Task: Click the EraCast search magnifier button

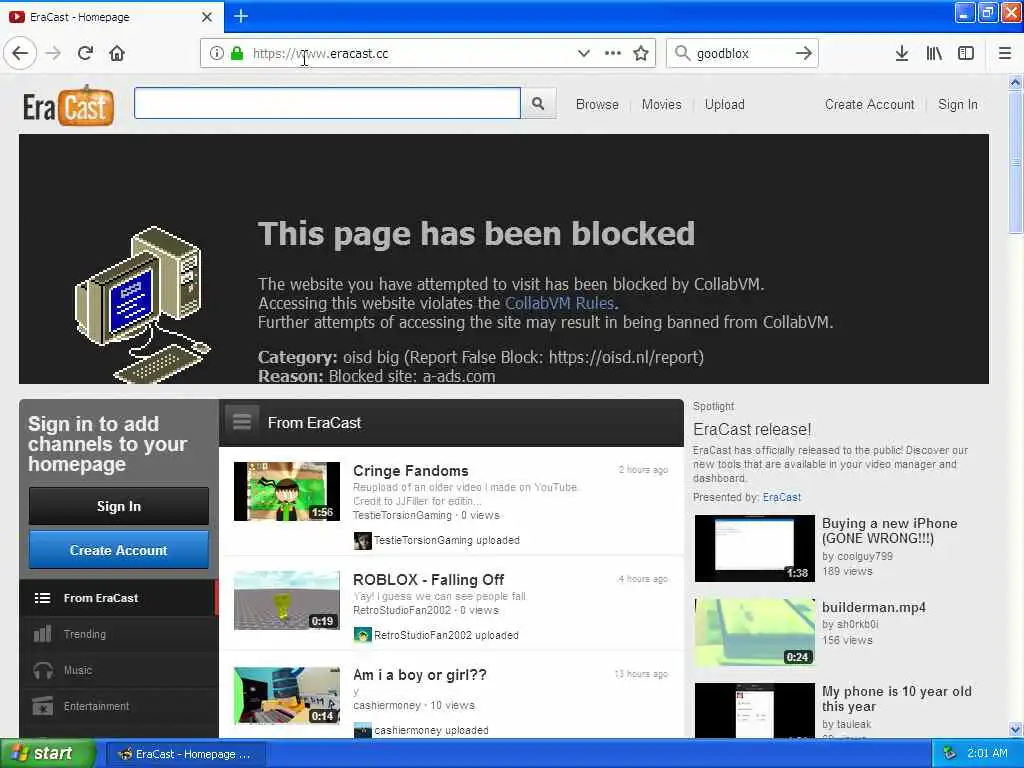Action: click(x=538, y=103)
